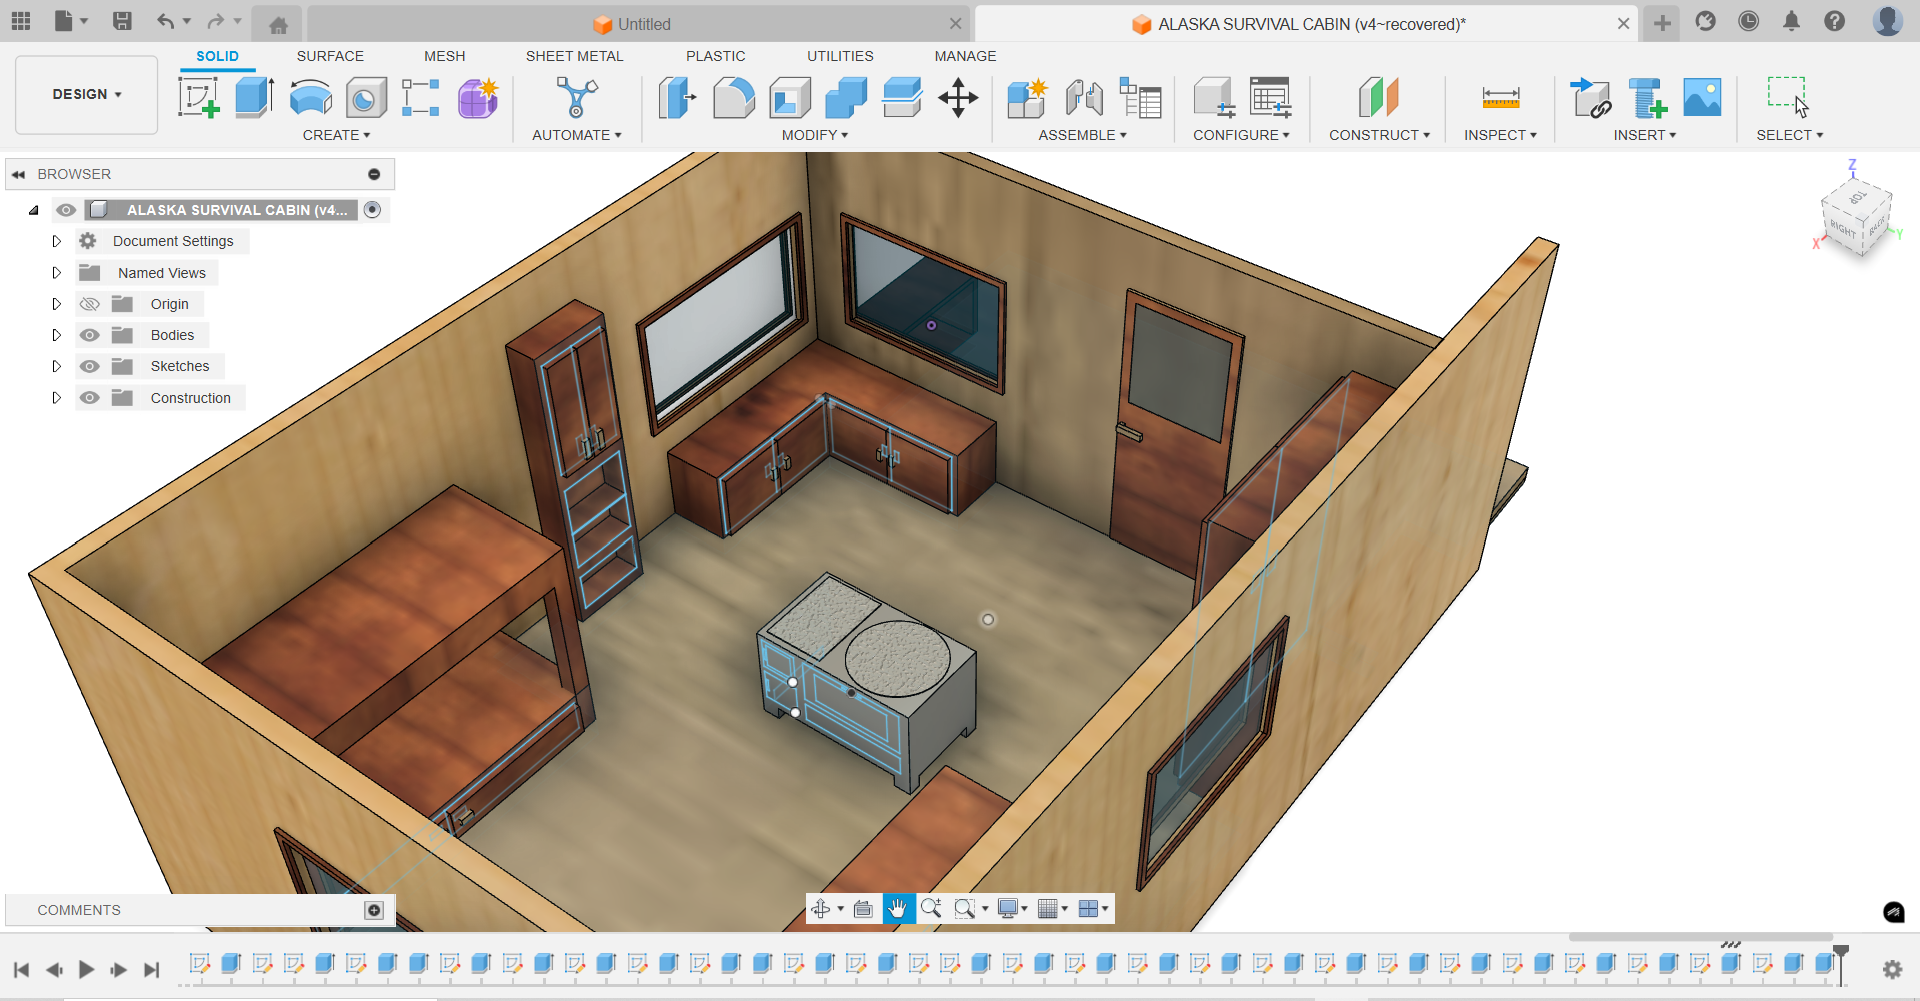The width and height of the screenshot is (1920, 1001).
Task: Click the Window Selection tool icon
Action: pos(1788,98)
